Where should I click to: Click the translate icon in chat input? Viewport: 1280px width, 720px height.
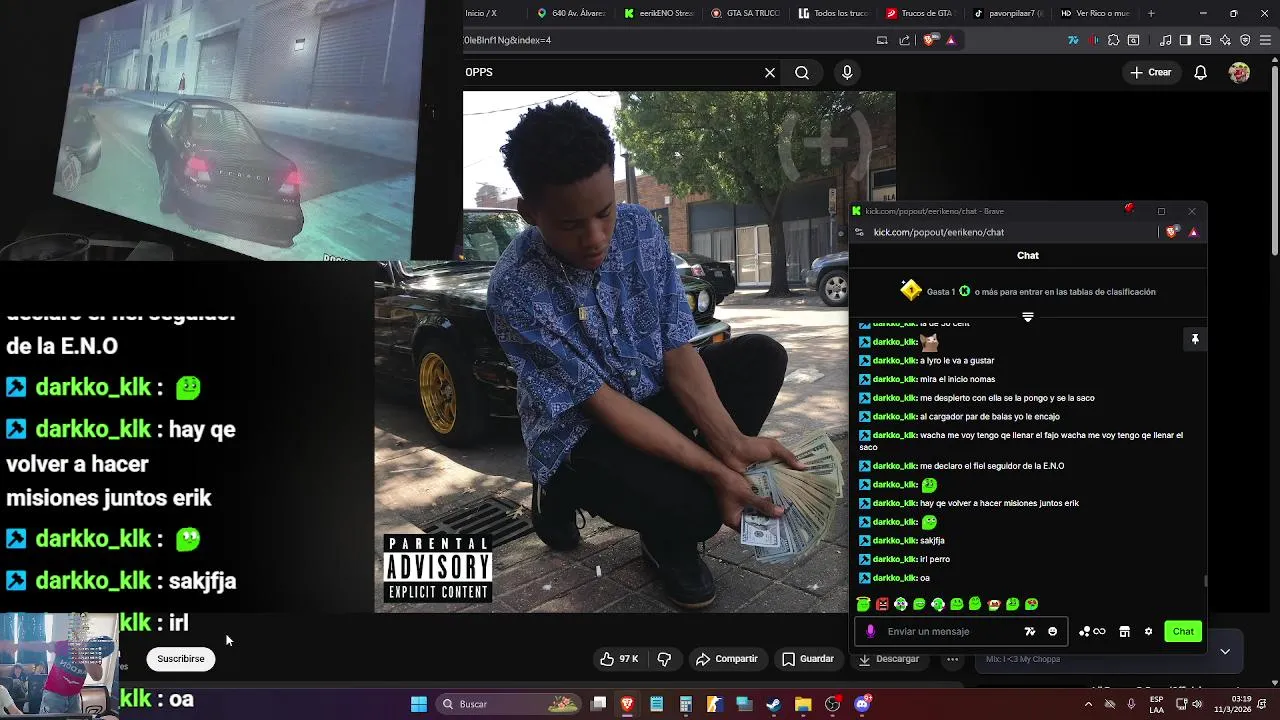(1030, 631)
